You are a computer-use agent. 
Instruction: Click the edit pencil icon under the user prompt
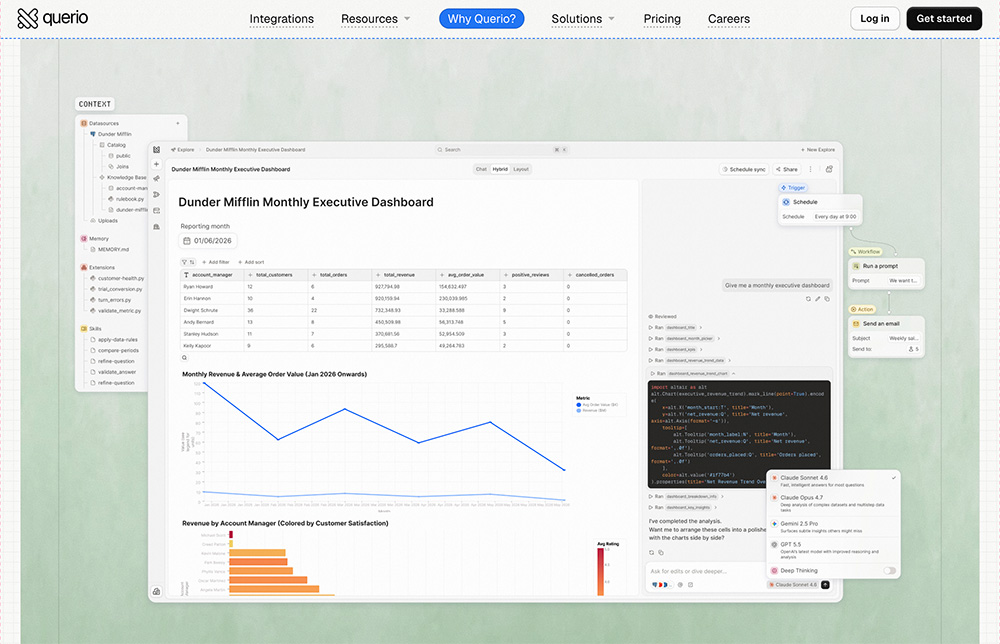(x=818, y=299)
